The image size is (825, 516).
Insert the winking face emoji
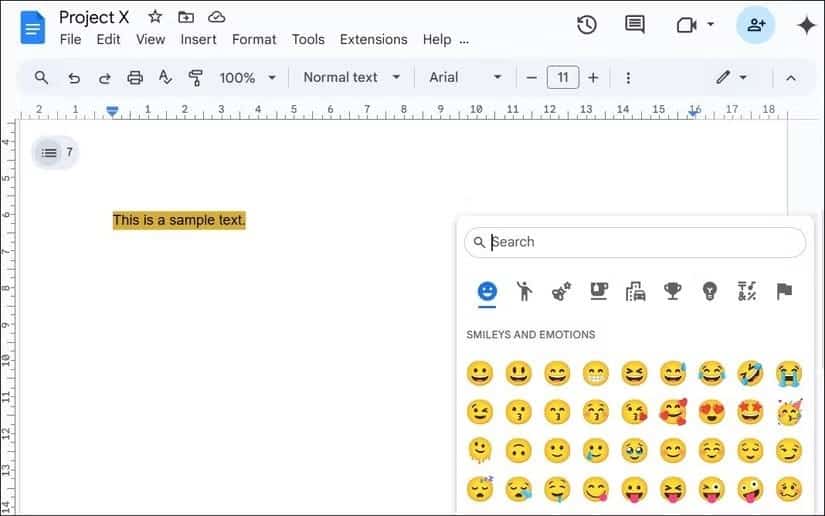(x=480, y=412)
